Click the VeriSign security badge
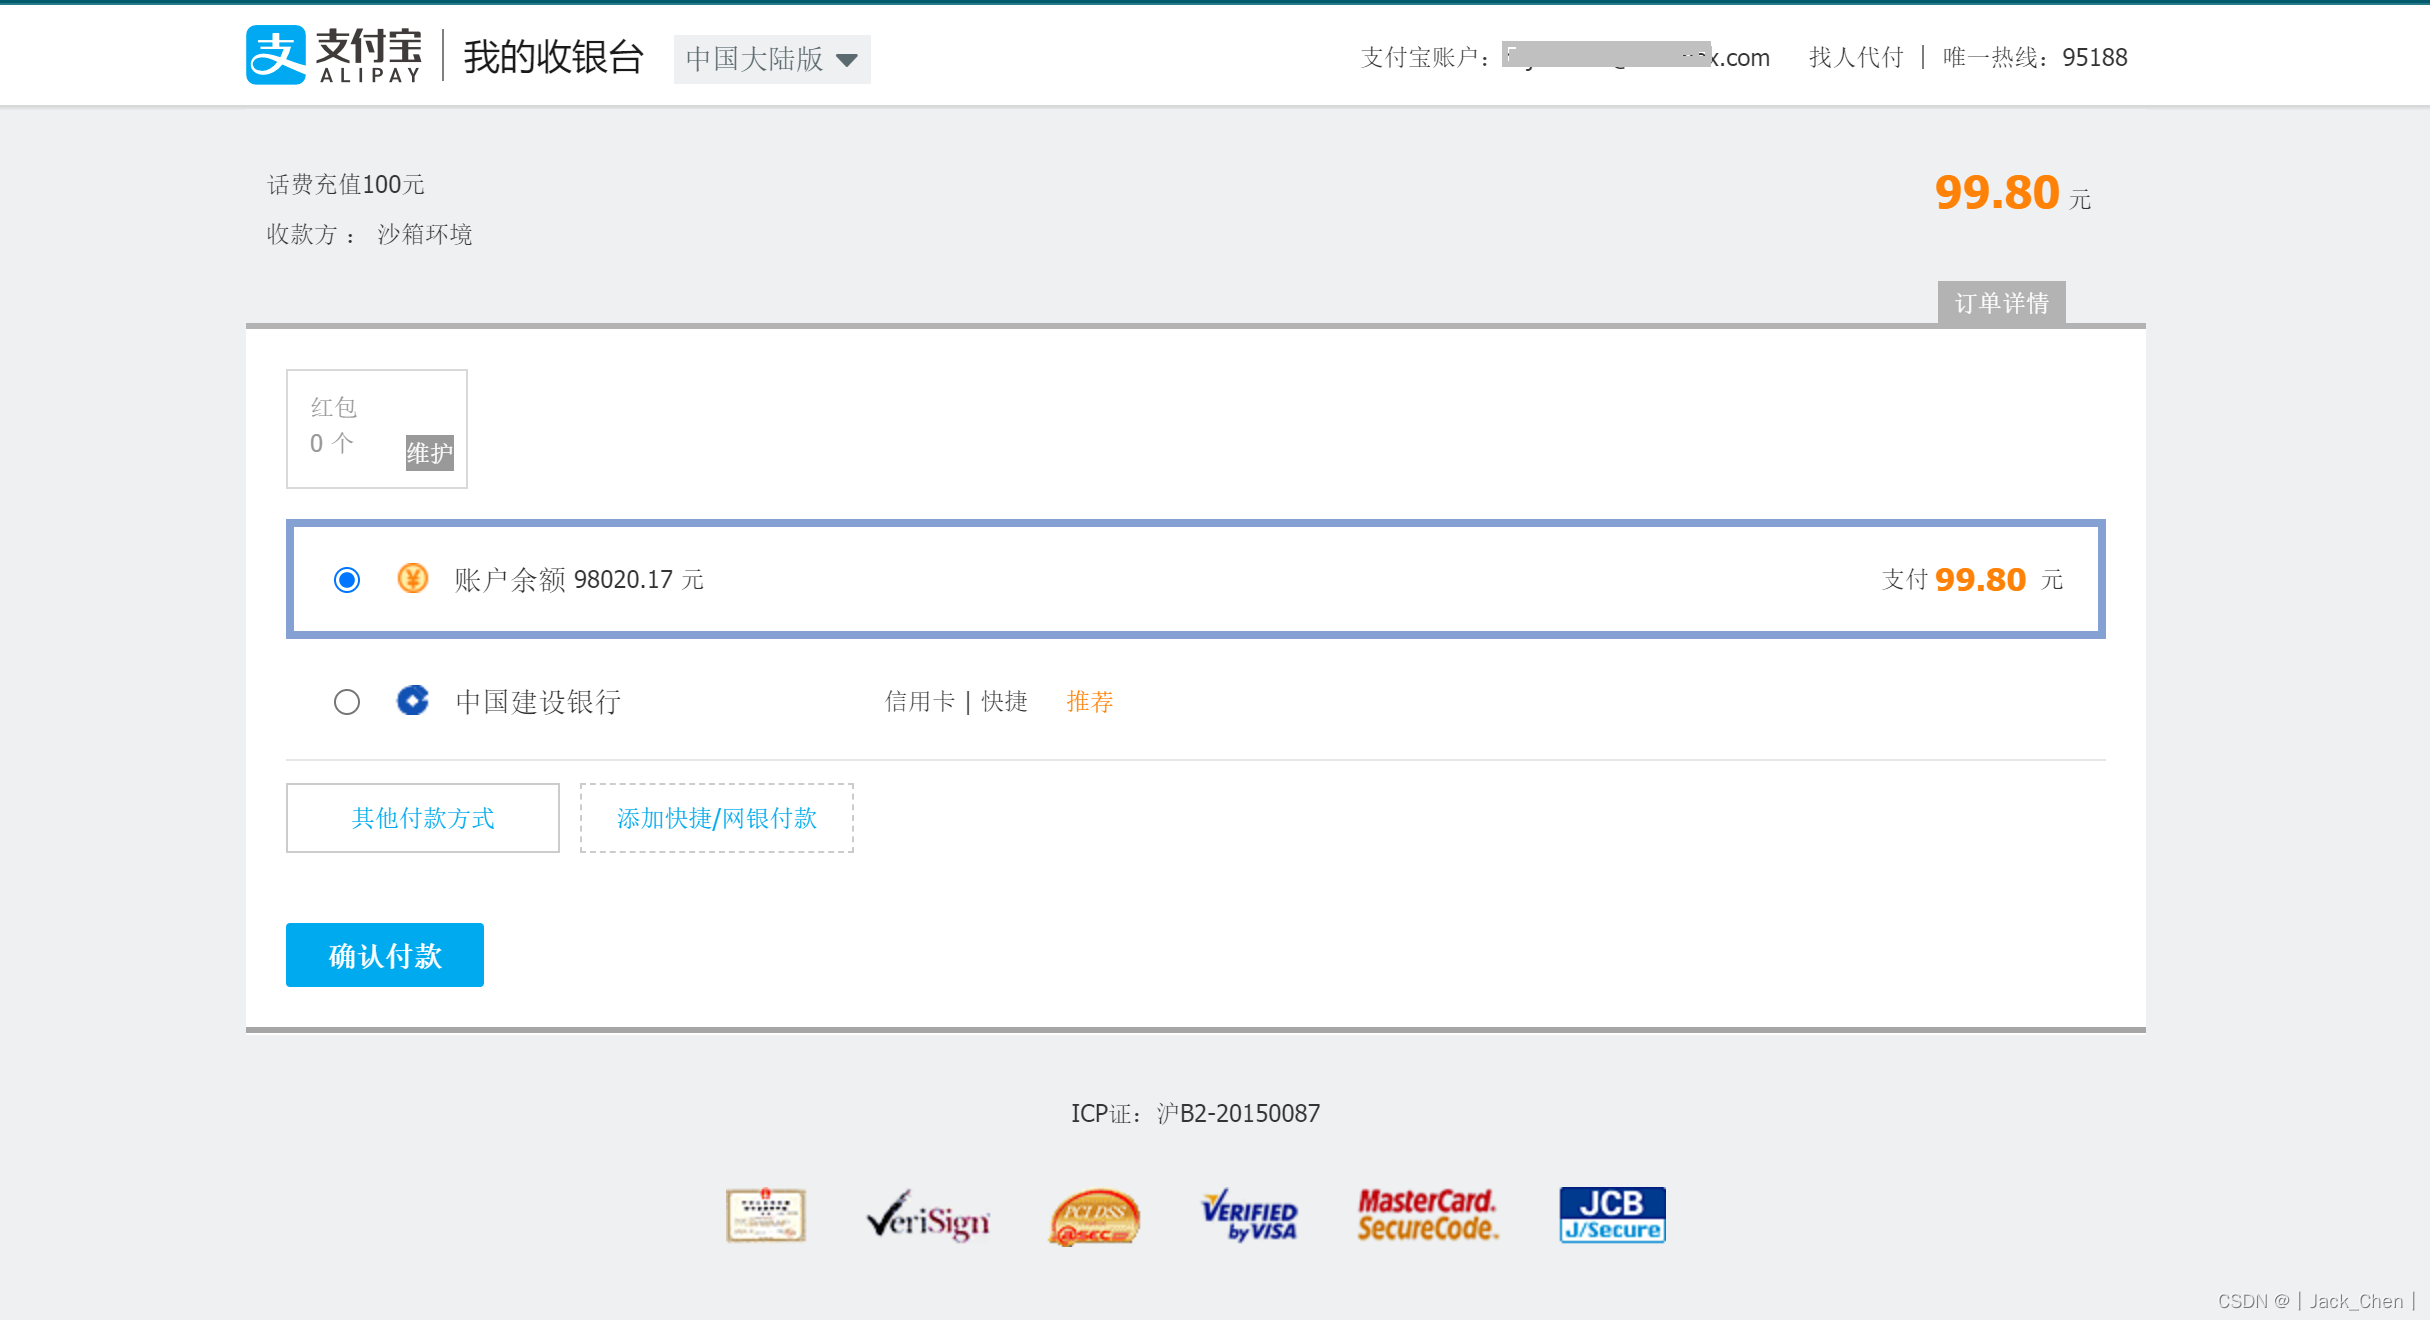This screenshot has height=1320, width=2430. point(928,1216)
